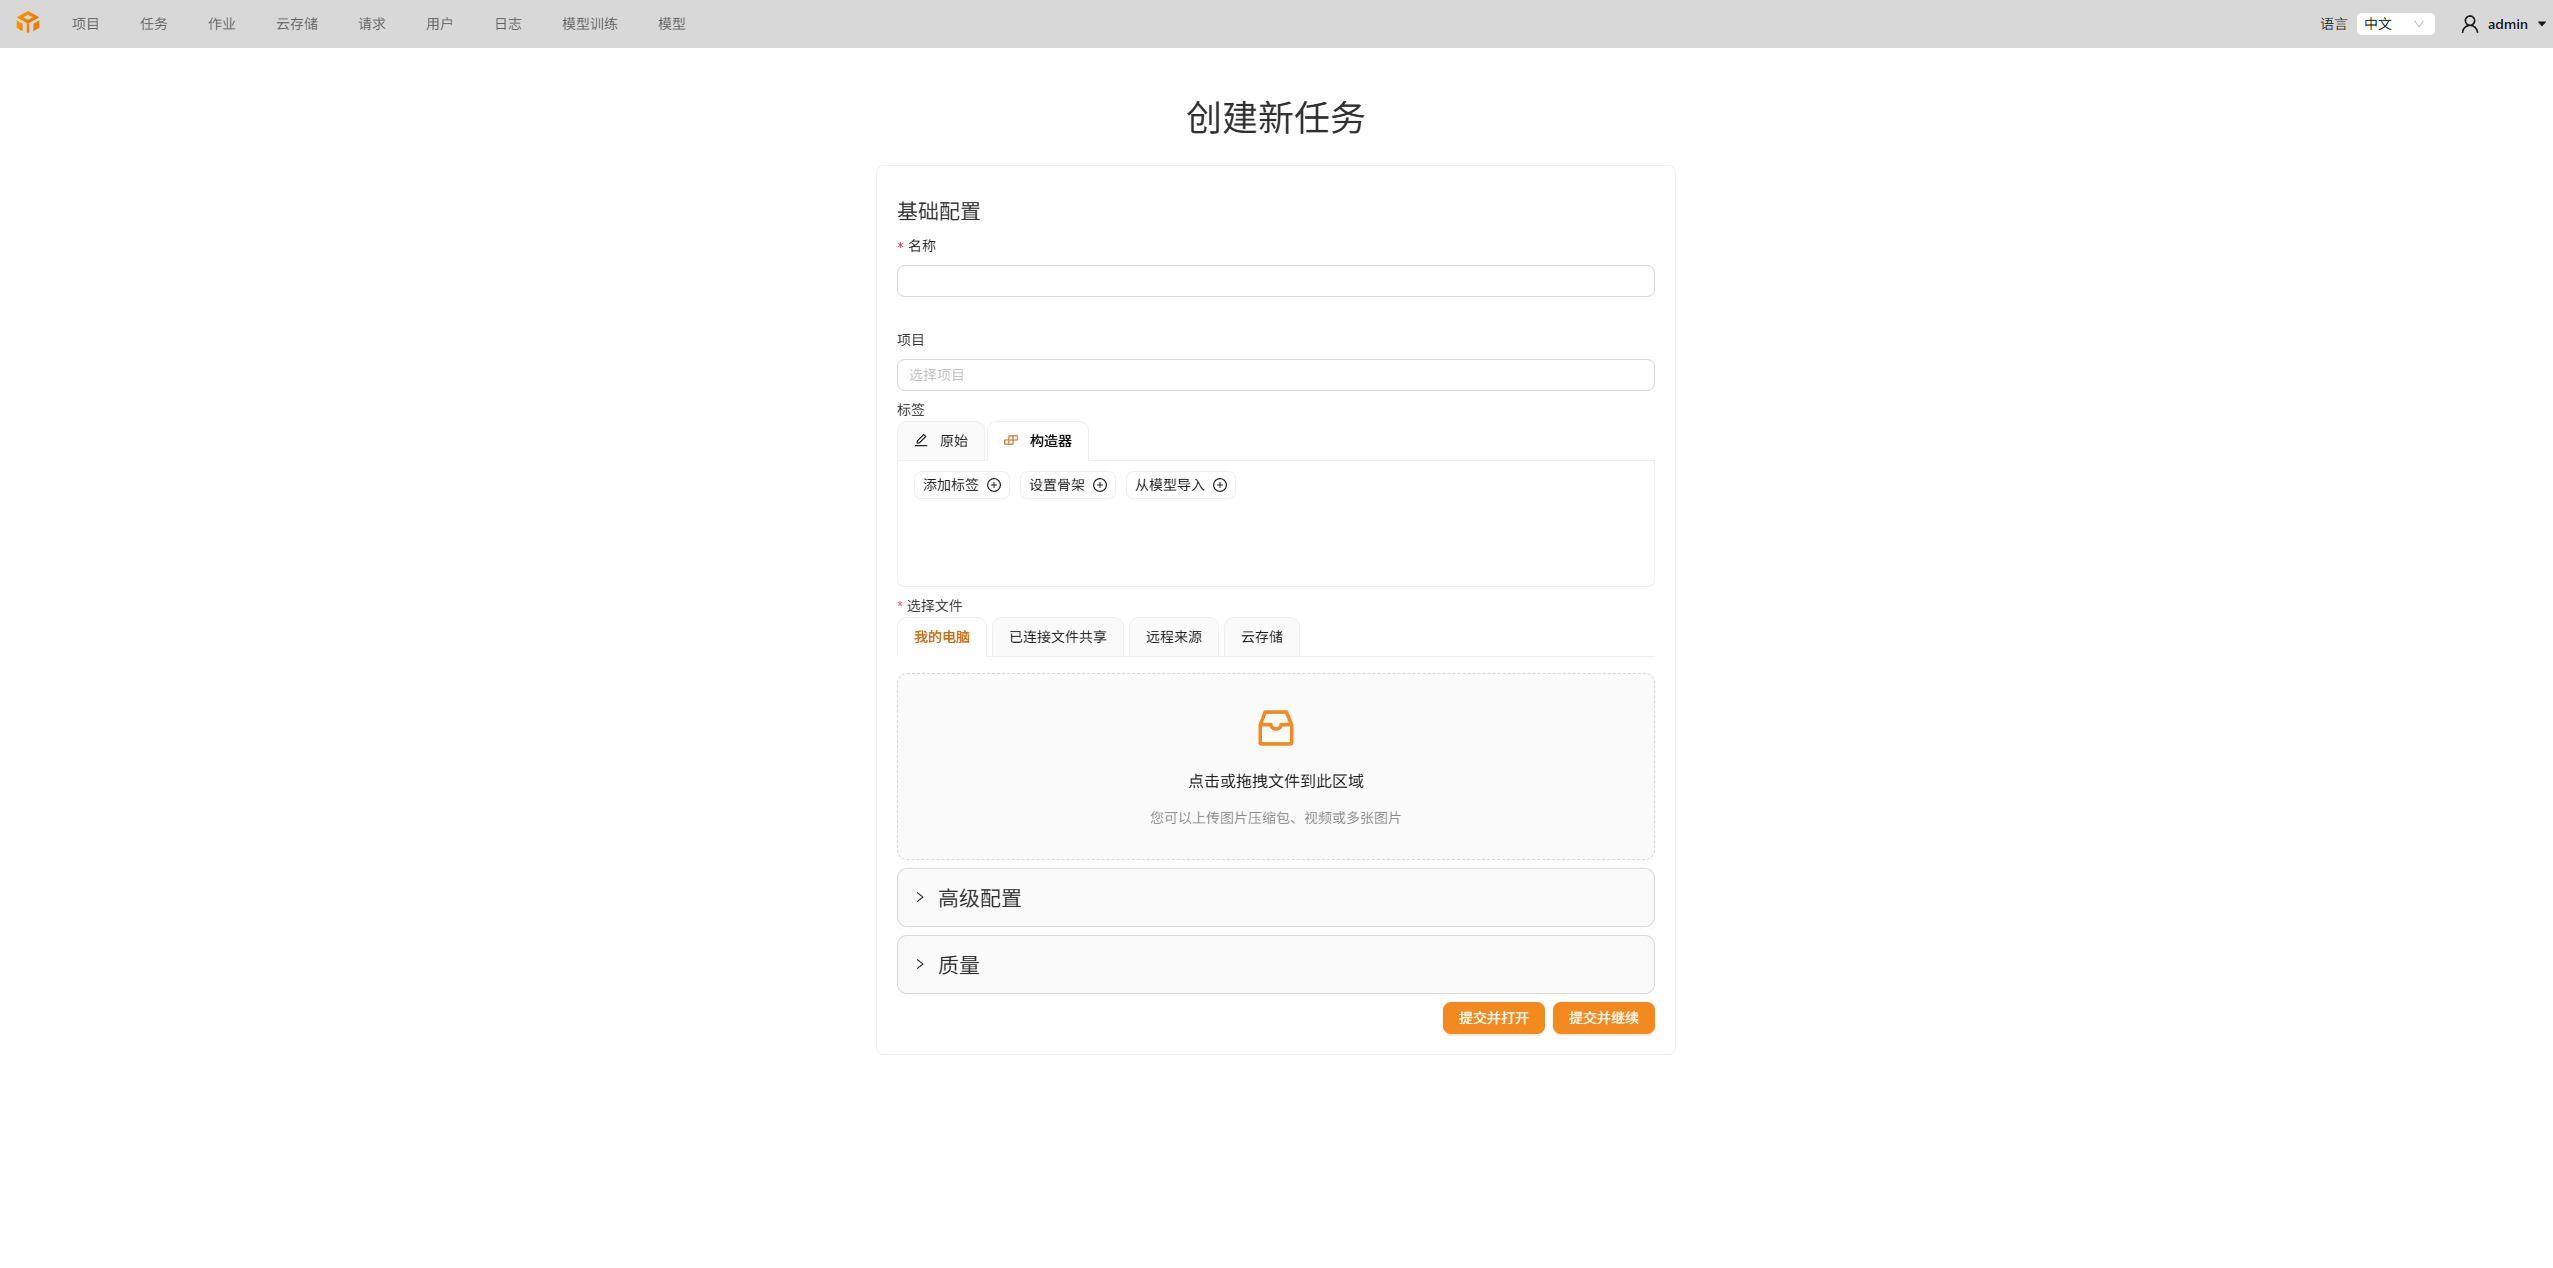Click the 添加标签 button
The width and height of the screenshot is (2553, 1268).
(x=962, y=485)
